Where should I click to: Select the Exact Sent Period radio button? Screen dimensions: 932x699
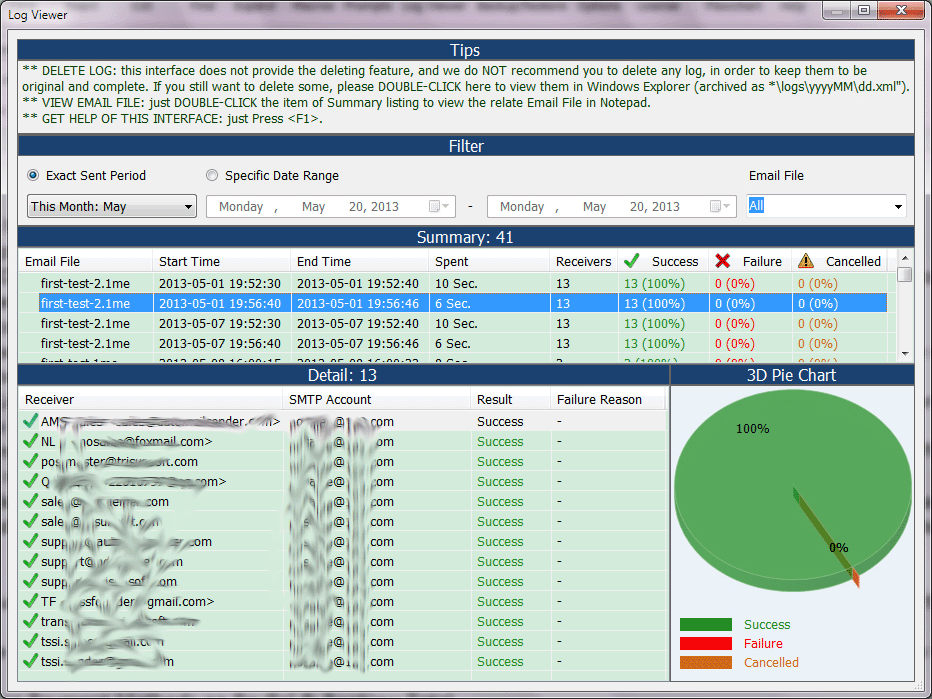[33, 176]
